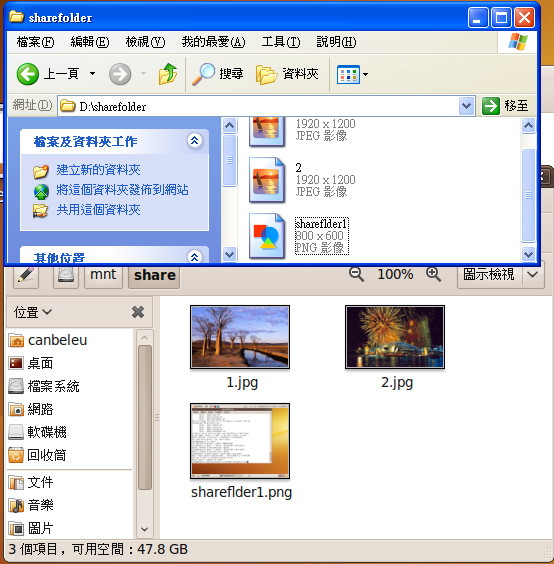Viewport: 554px width, 564px height.
Task: Open the 我的最愛(A) Favorites menu
Action: coord(213,42)
